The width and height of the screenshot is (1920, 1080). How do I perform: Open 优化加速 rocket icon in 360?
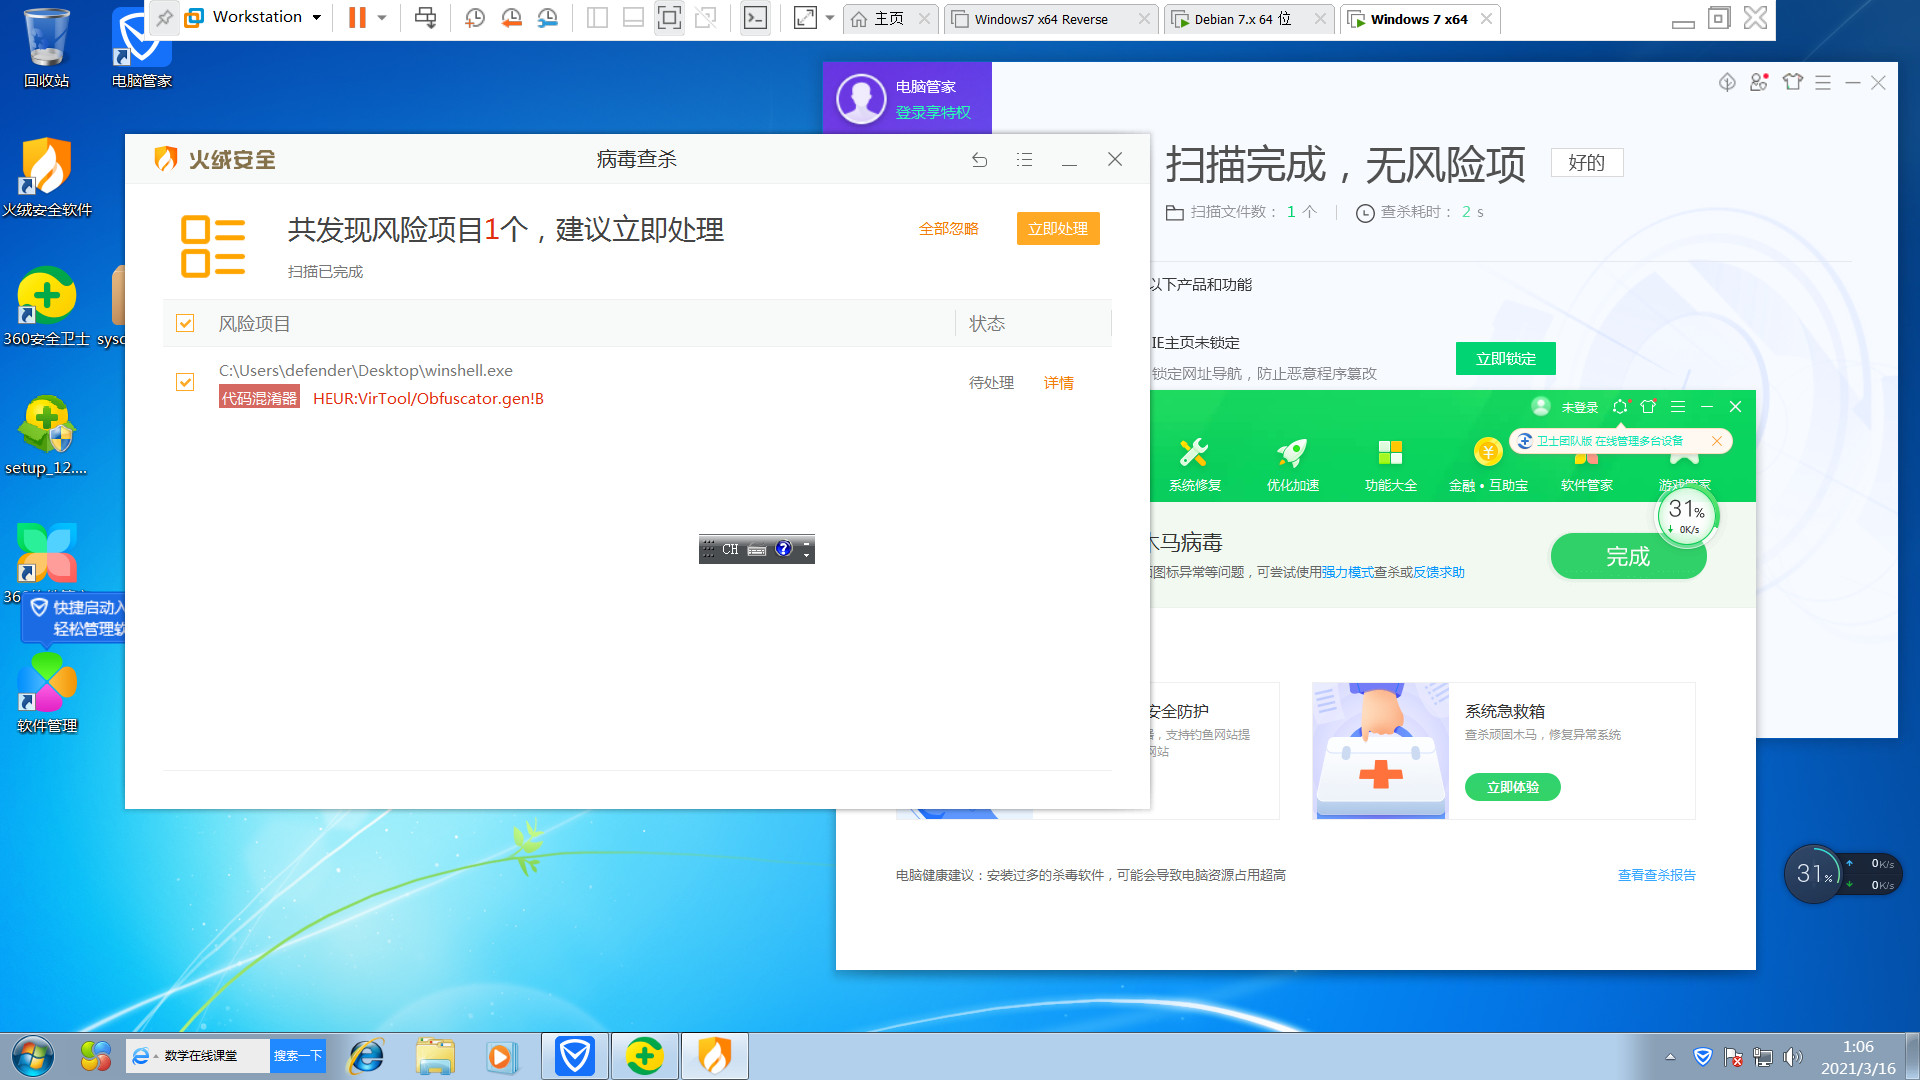1293,465
